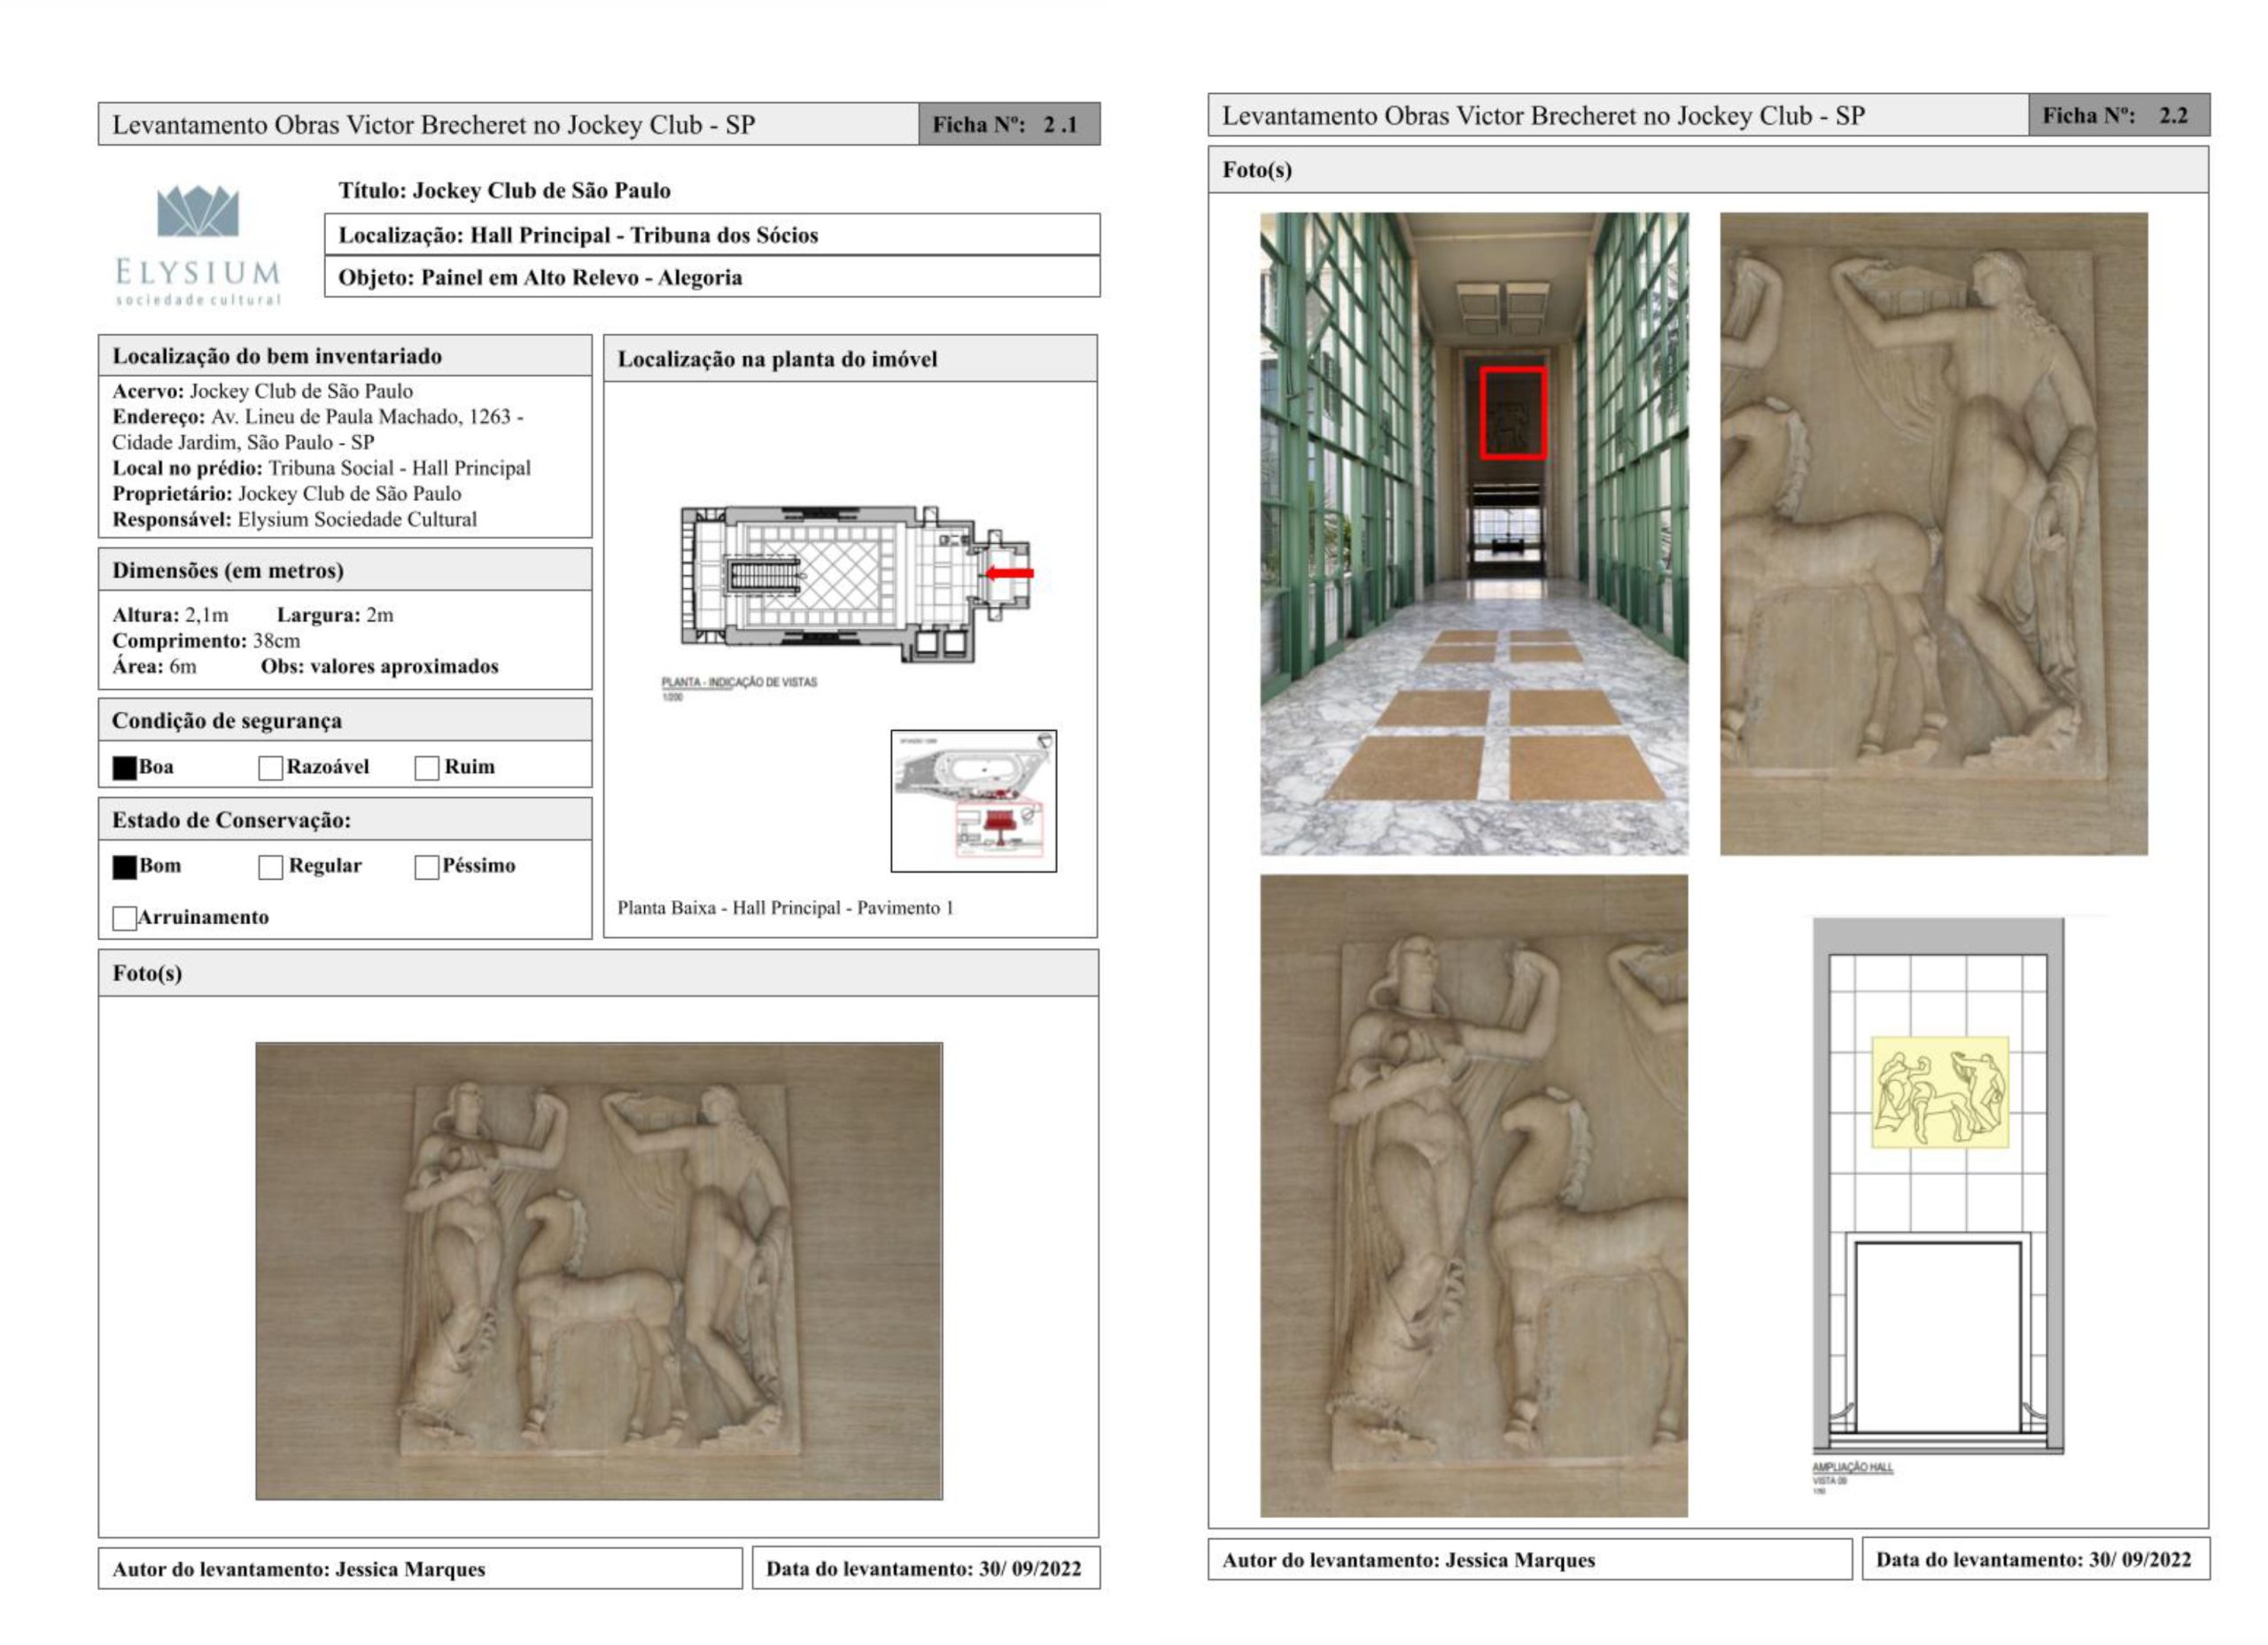Check the Ruim security option
This screenshot has height=1645, width=2268.
[427, 767]
